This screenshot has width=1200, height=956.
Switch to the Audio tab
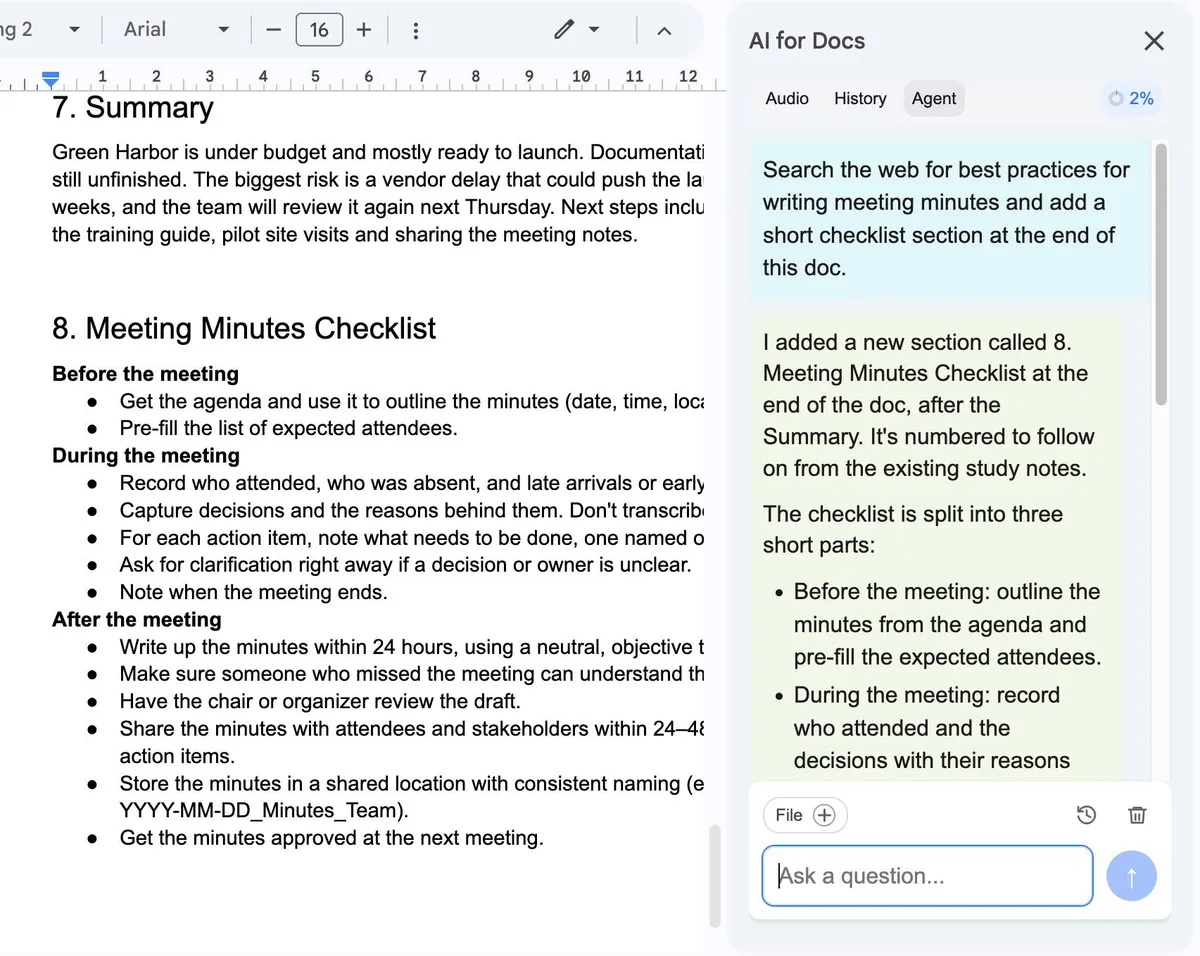pyautogui.click(x=787, y=98)
